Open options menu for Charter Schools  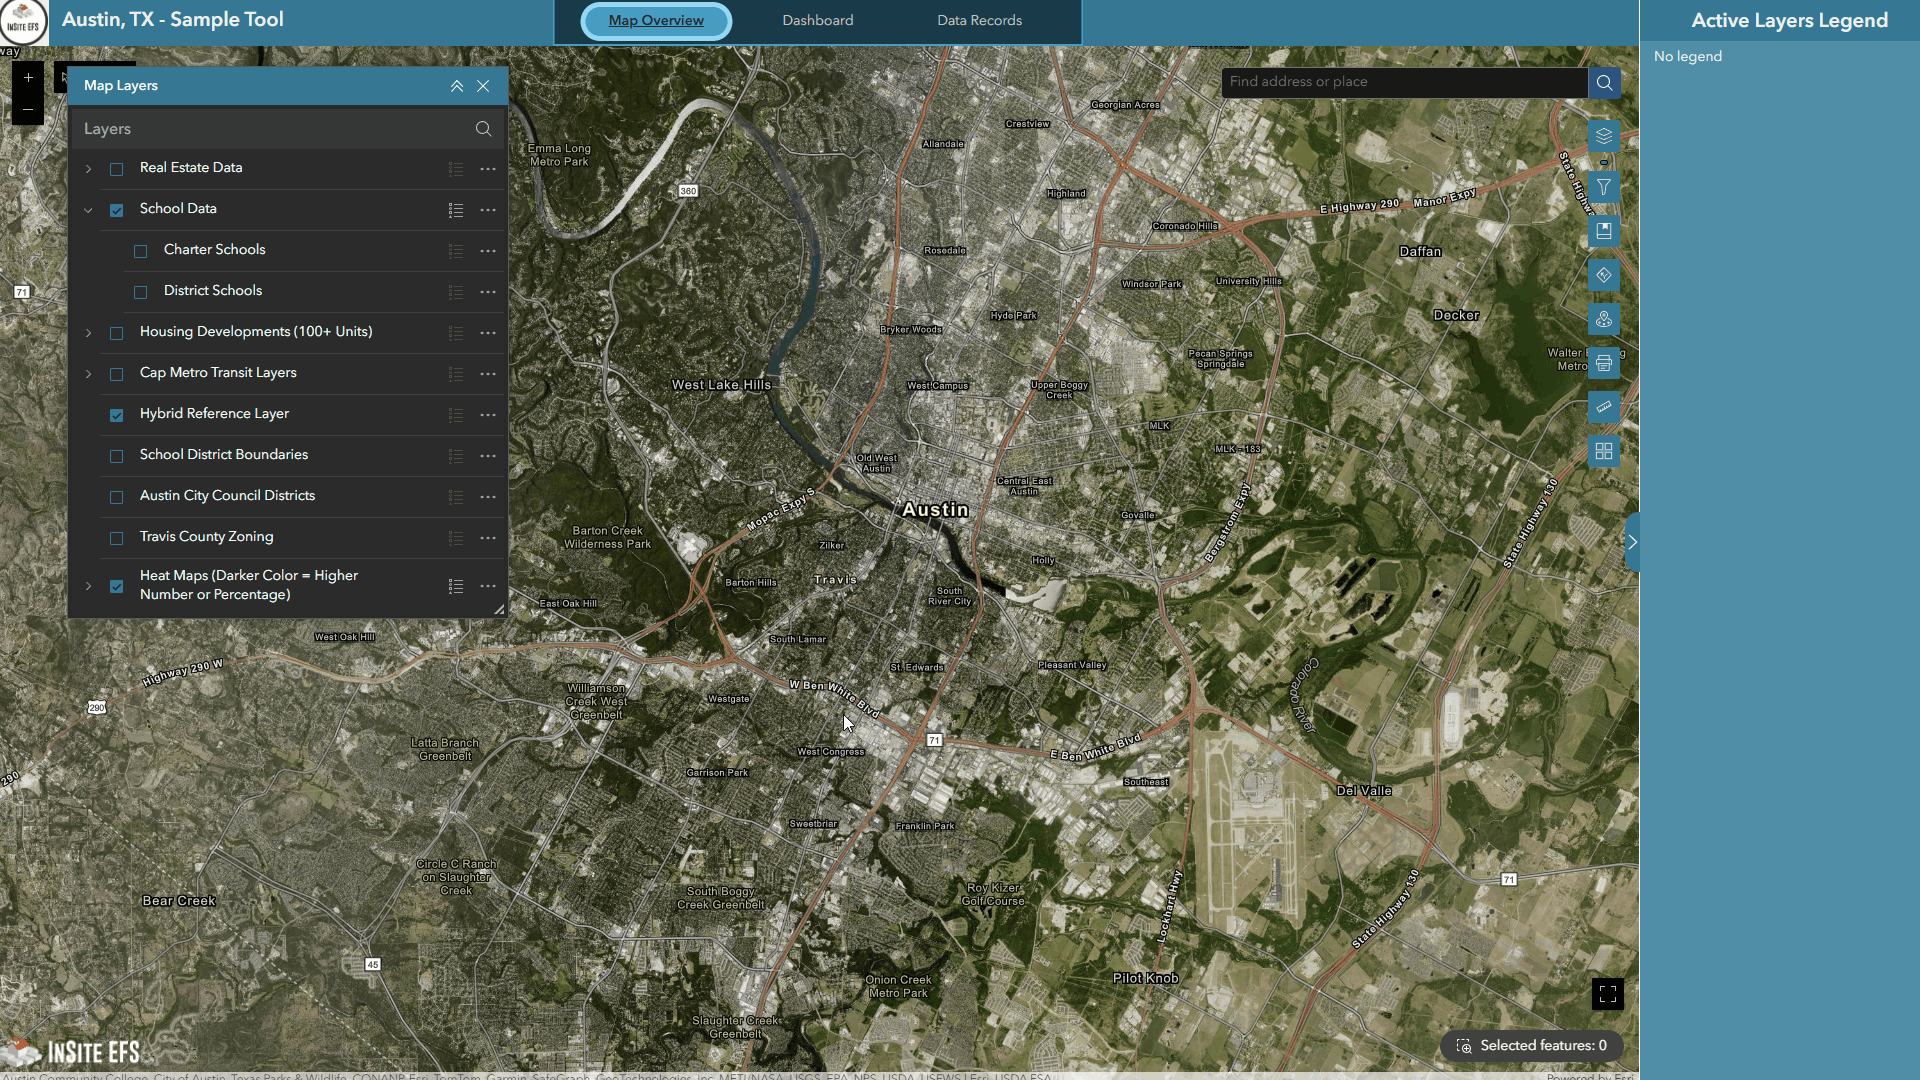[x=488, y=251]
